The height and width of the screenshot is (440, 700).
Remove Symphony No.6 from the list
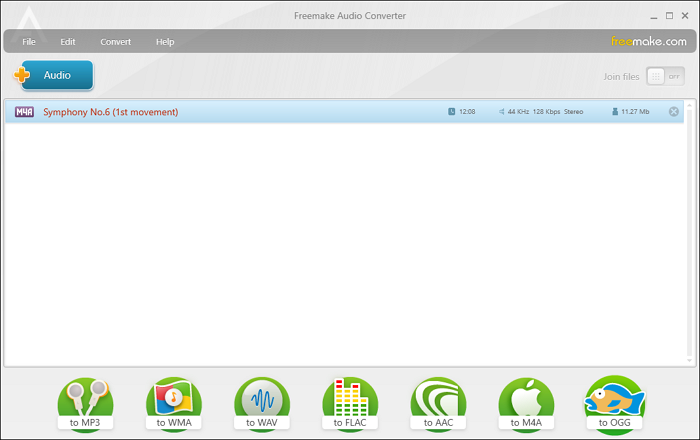coord(673,112)
